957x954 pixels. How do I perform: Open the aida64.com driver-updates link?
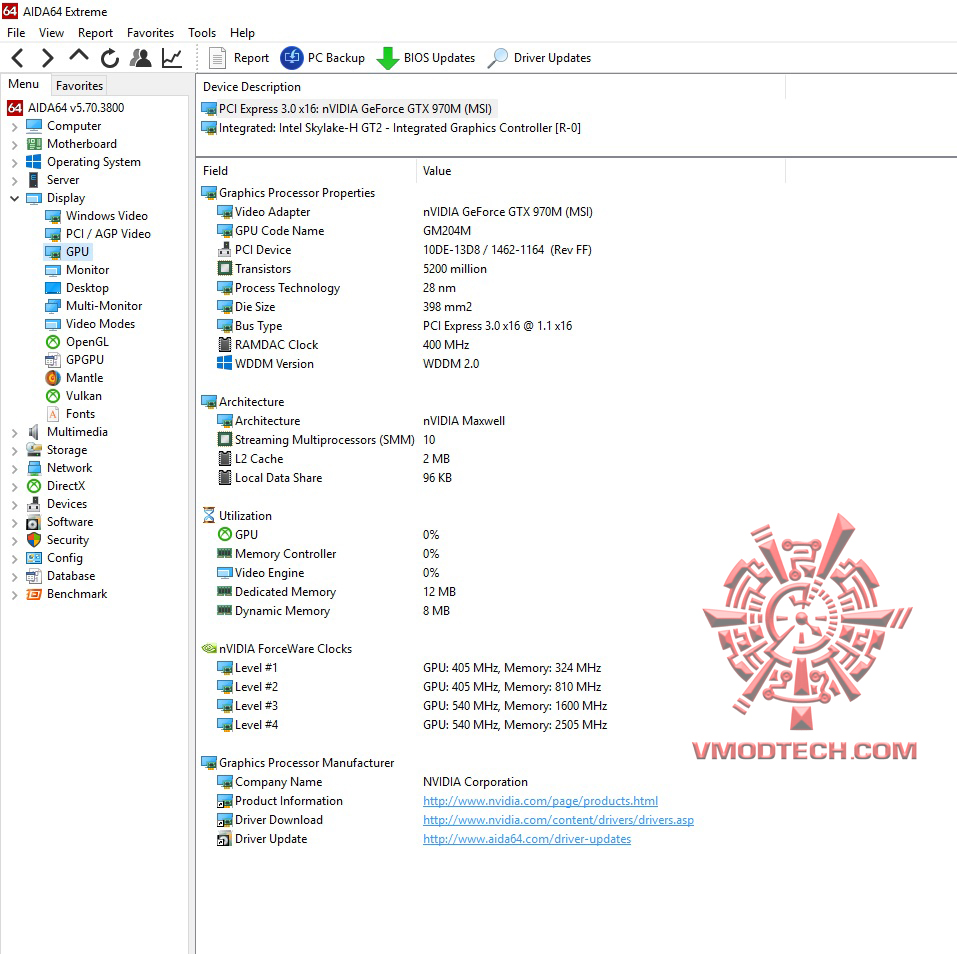(527, 839)
